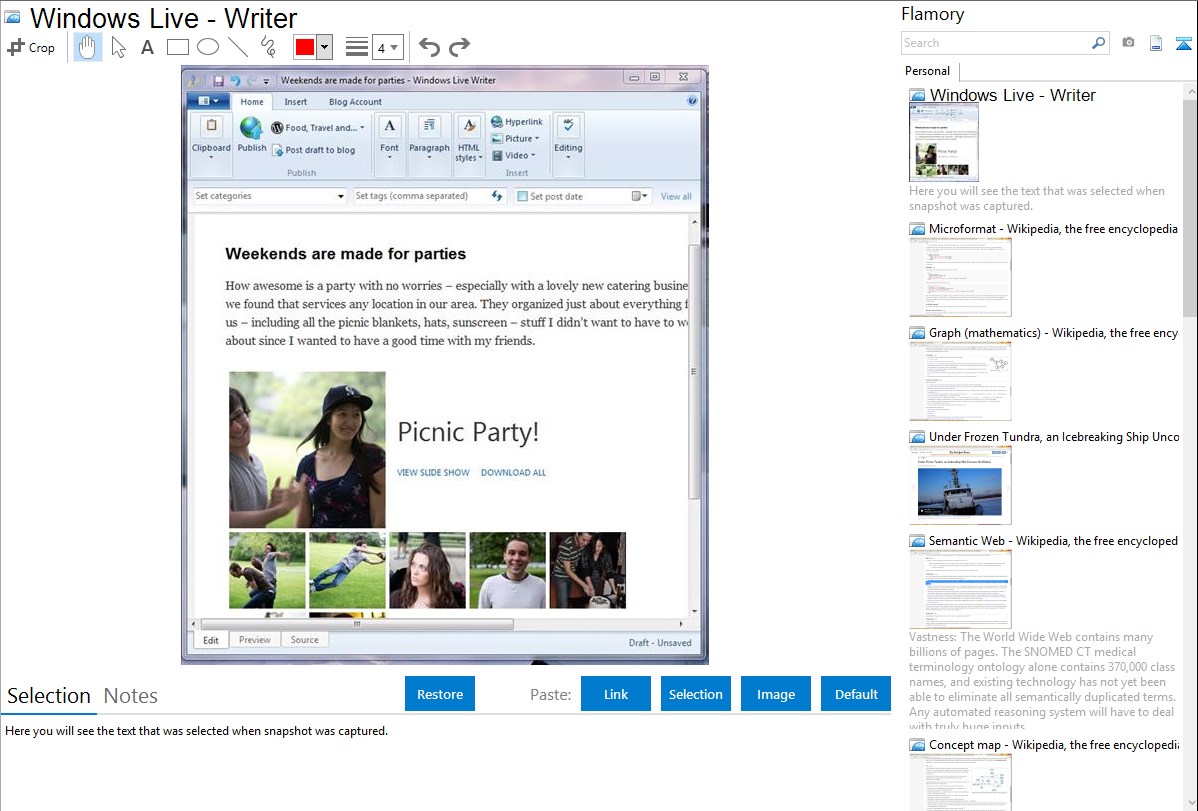Switch to the Notes tab
The height and width of the screenshot is (811, 1198).
131,696
